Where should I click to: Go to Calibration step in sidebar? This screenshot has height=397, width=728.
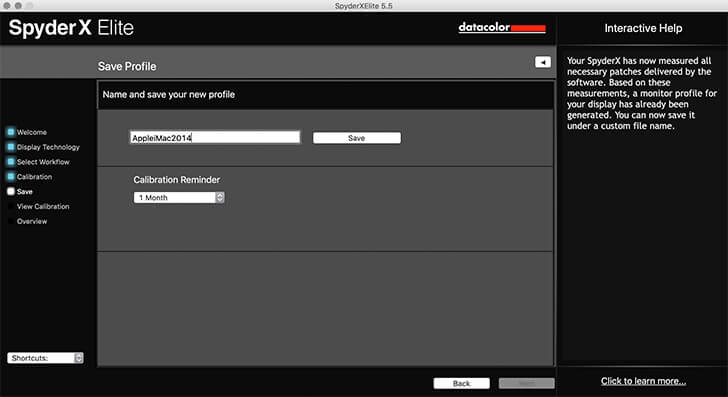click(x=34, y=177)
